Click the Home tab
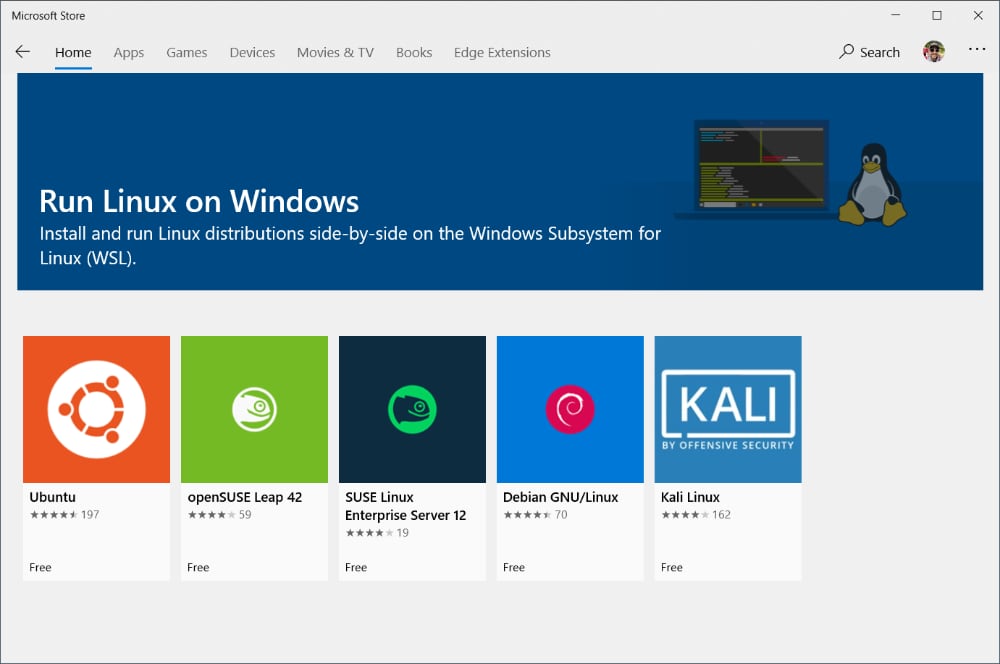 [x=73, y=53]
